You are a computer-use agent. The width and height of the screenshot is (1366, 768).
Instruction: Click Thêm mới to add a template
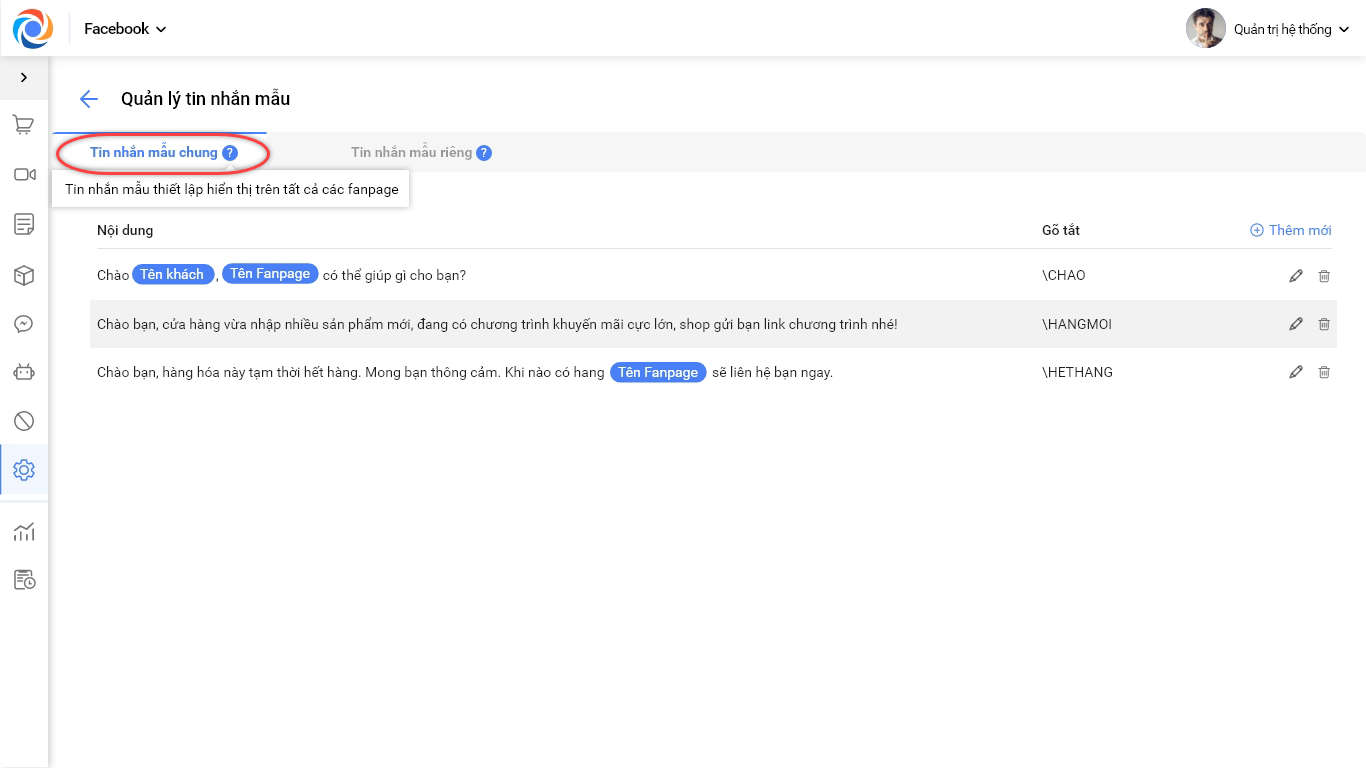(1291, 230)
